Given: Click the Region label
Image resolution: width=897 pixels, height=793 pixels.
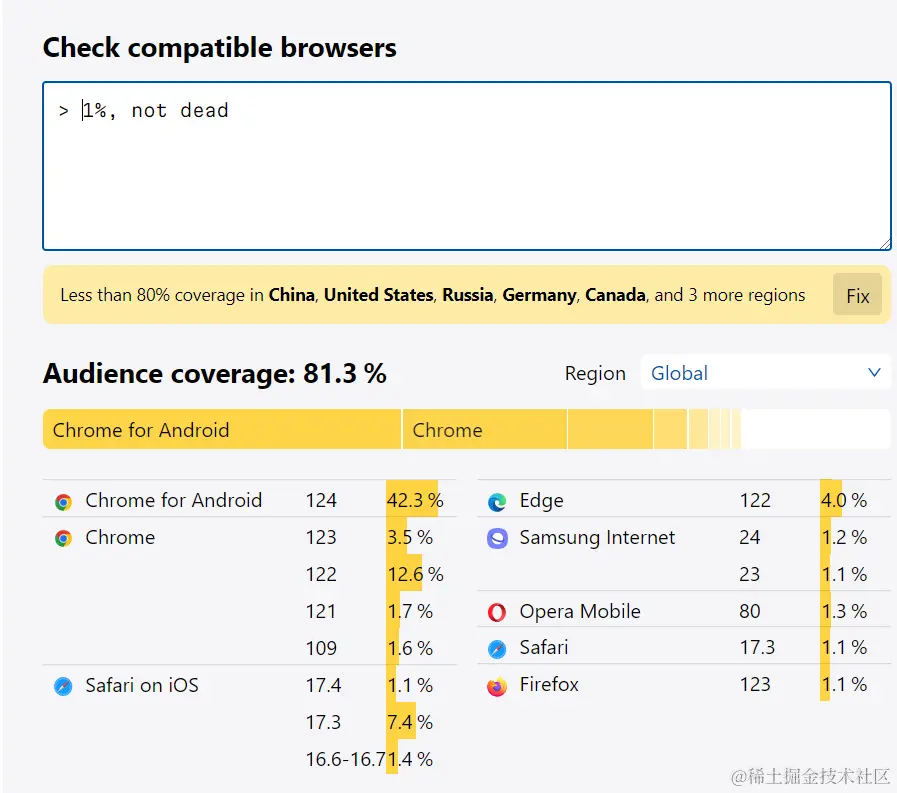Looking at the screenshot, I should 595,374.
